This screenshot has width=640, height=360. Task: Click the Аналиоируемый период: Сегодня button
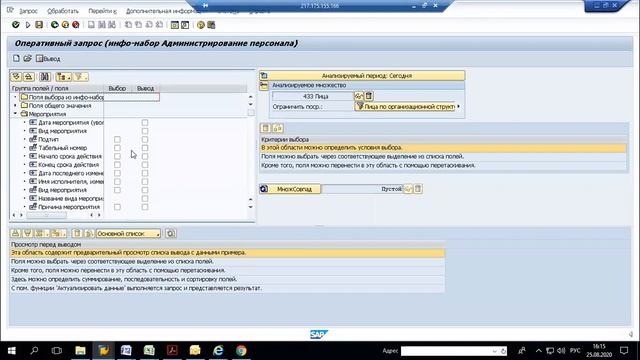[x=367, y=76]
